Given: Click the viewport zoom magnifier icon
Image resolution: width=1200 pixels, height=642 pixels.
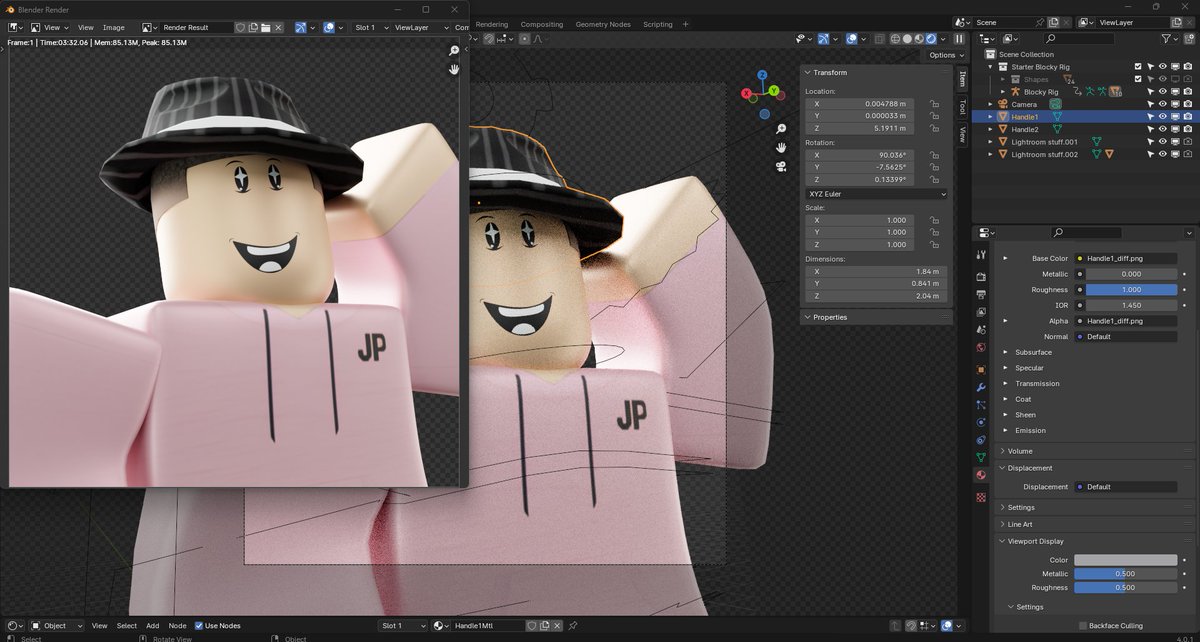Looking at the screenshot, I should [781, 129].
